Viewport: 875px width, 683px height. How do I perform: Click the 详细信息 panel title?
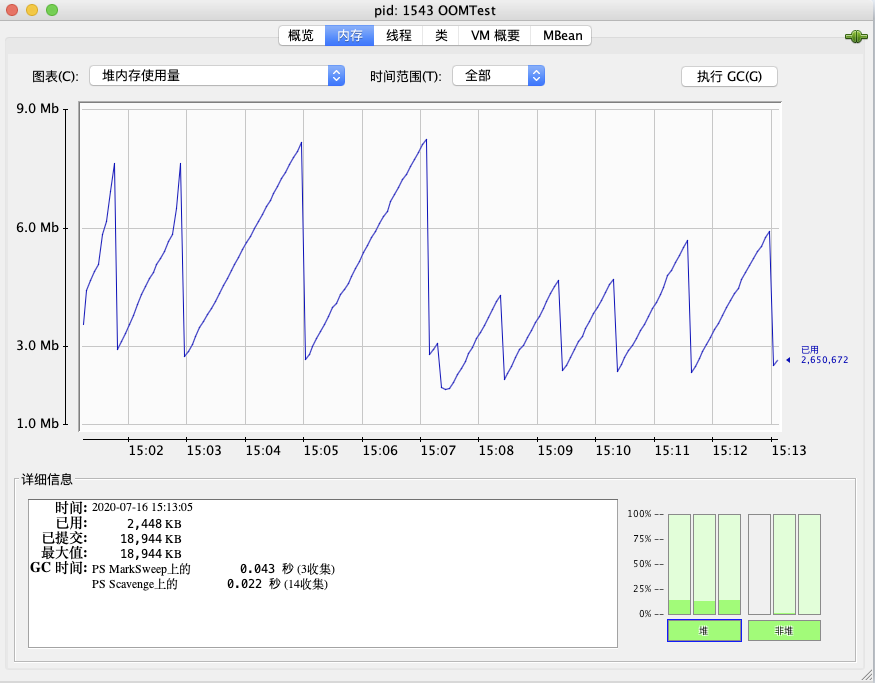pos(47,479)
